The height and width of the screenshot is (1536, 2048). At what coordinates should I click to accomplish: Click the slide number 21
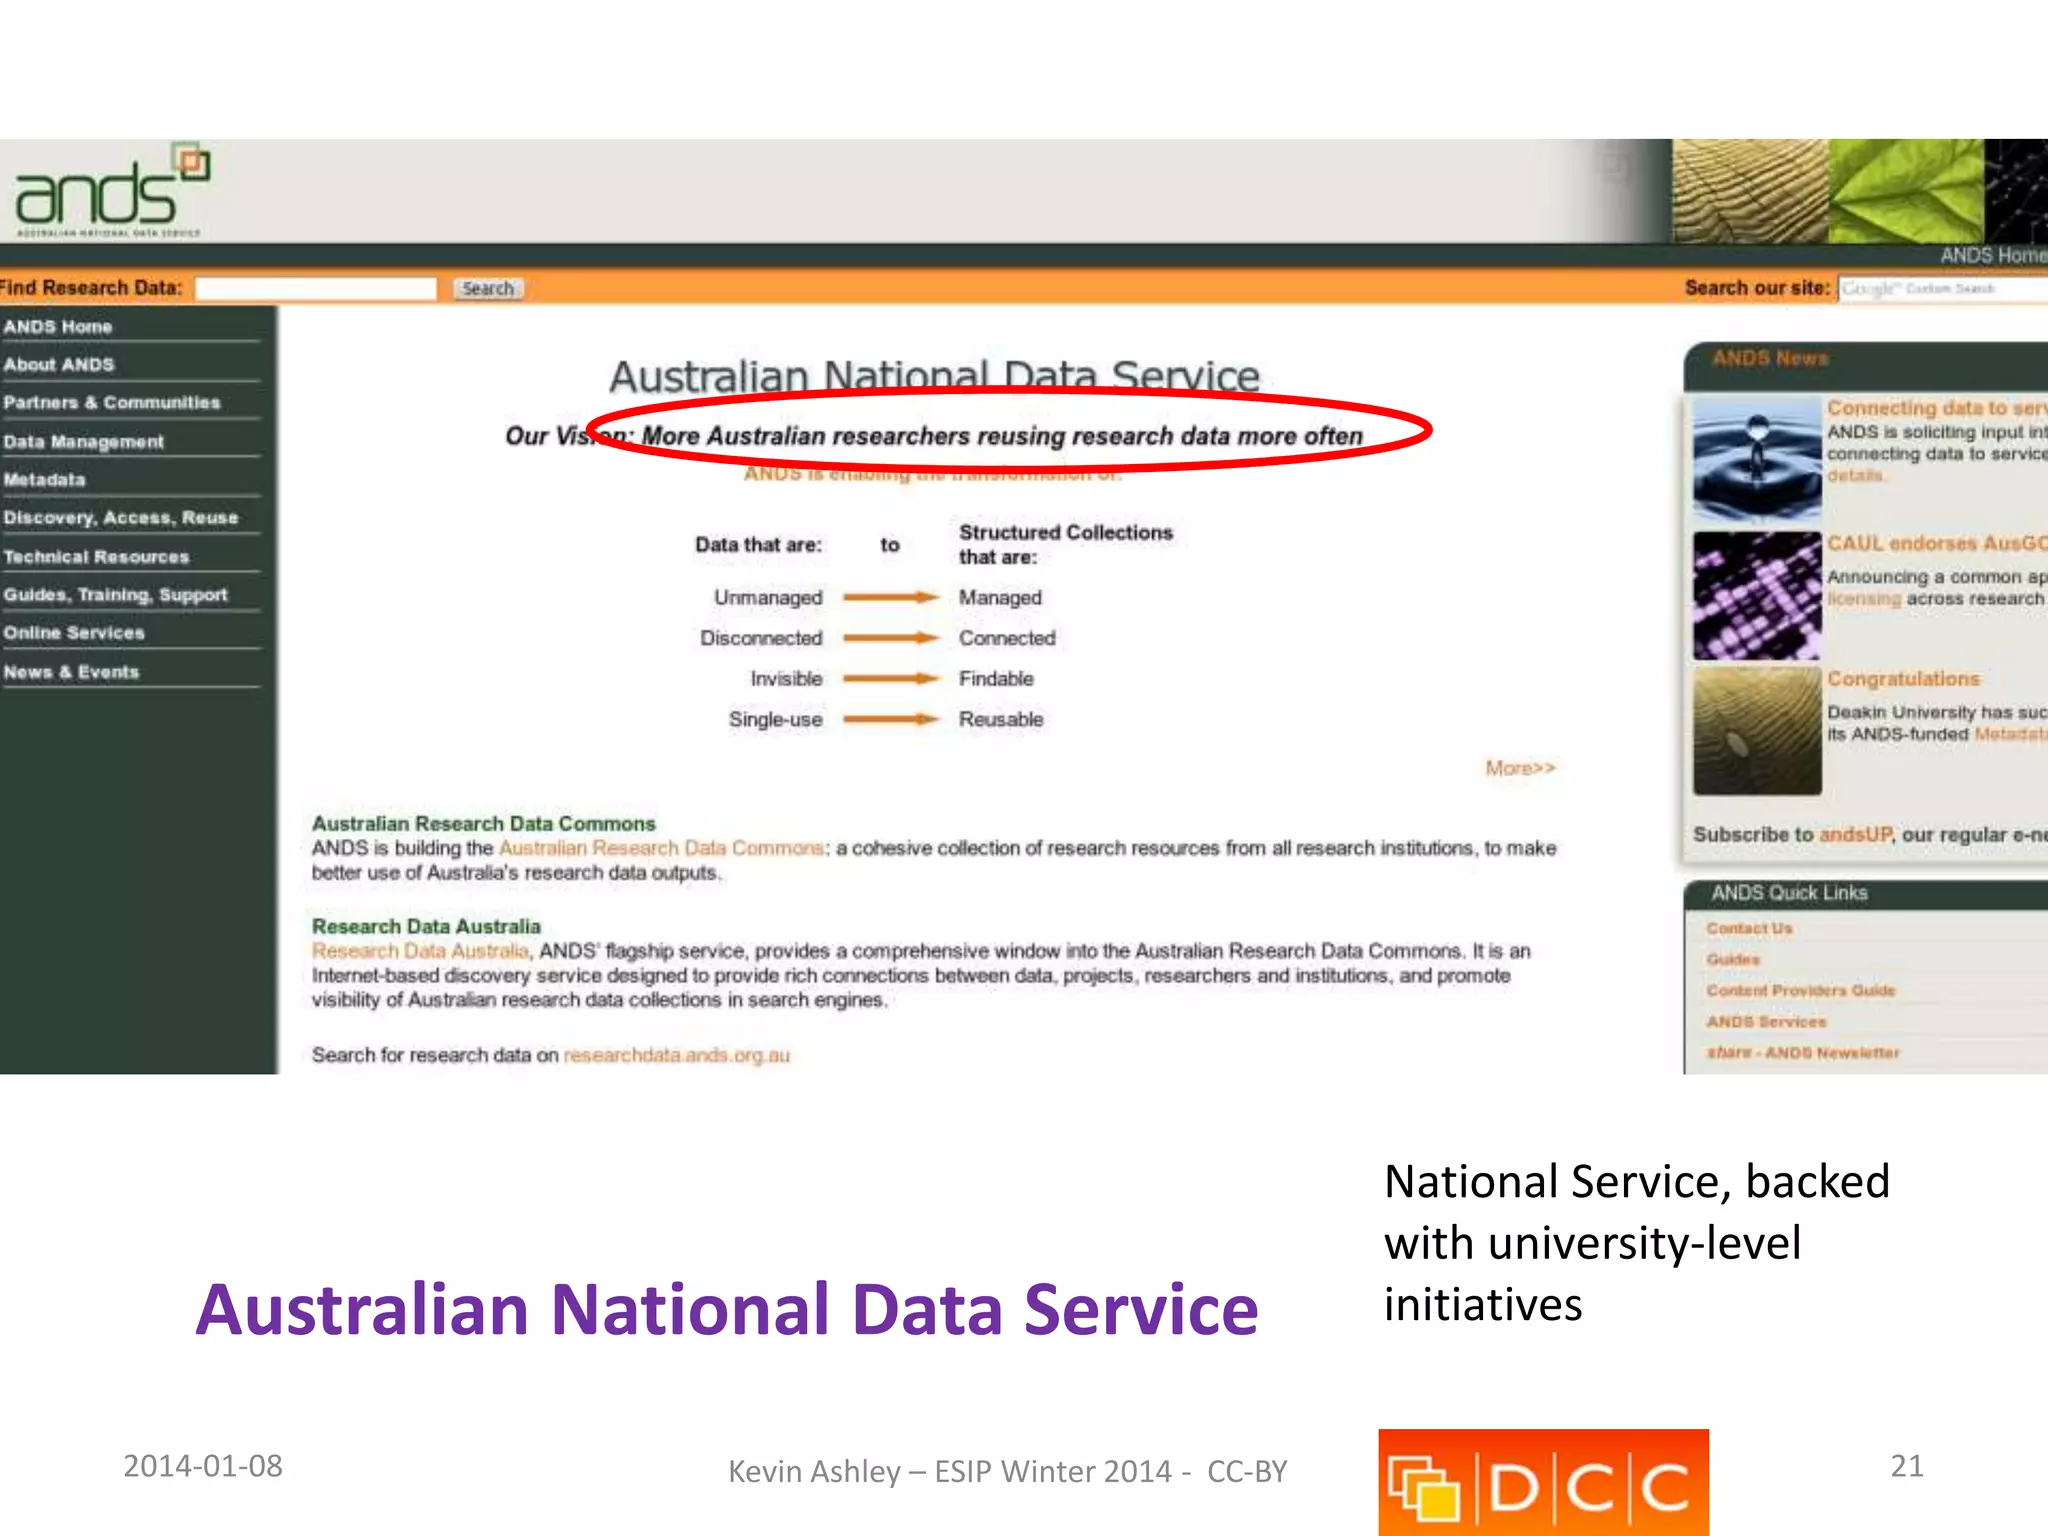(x=1907, y=1466)
